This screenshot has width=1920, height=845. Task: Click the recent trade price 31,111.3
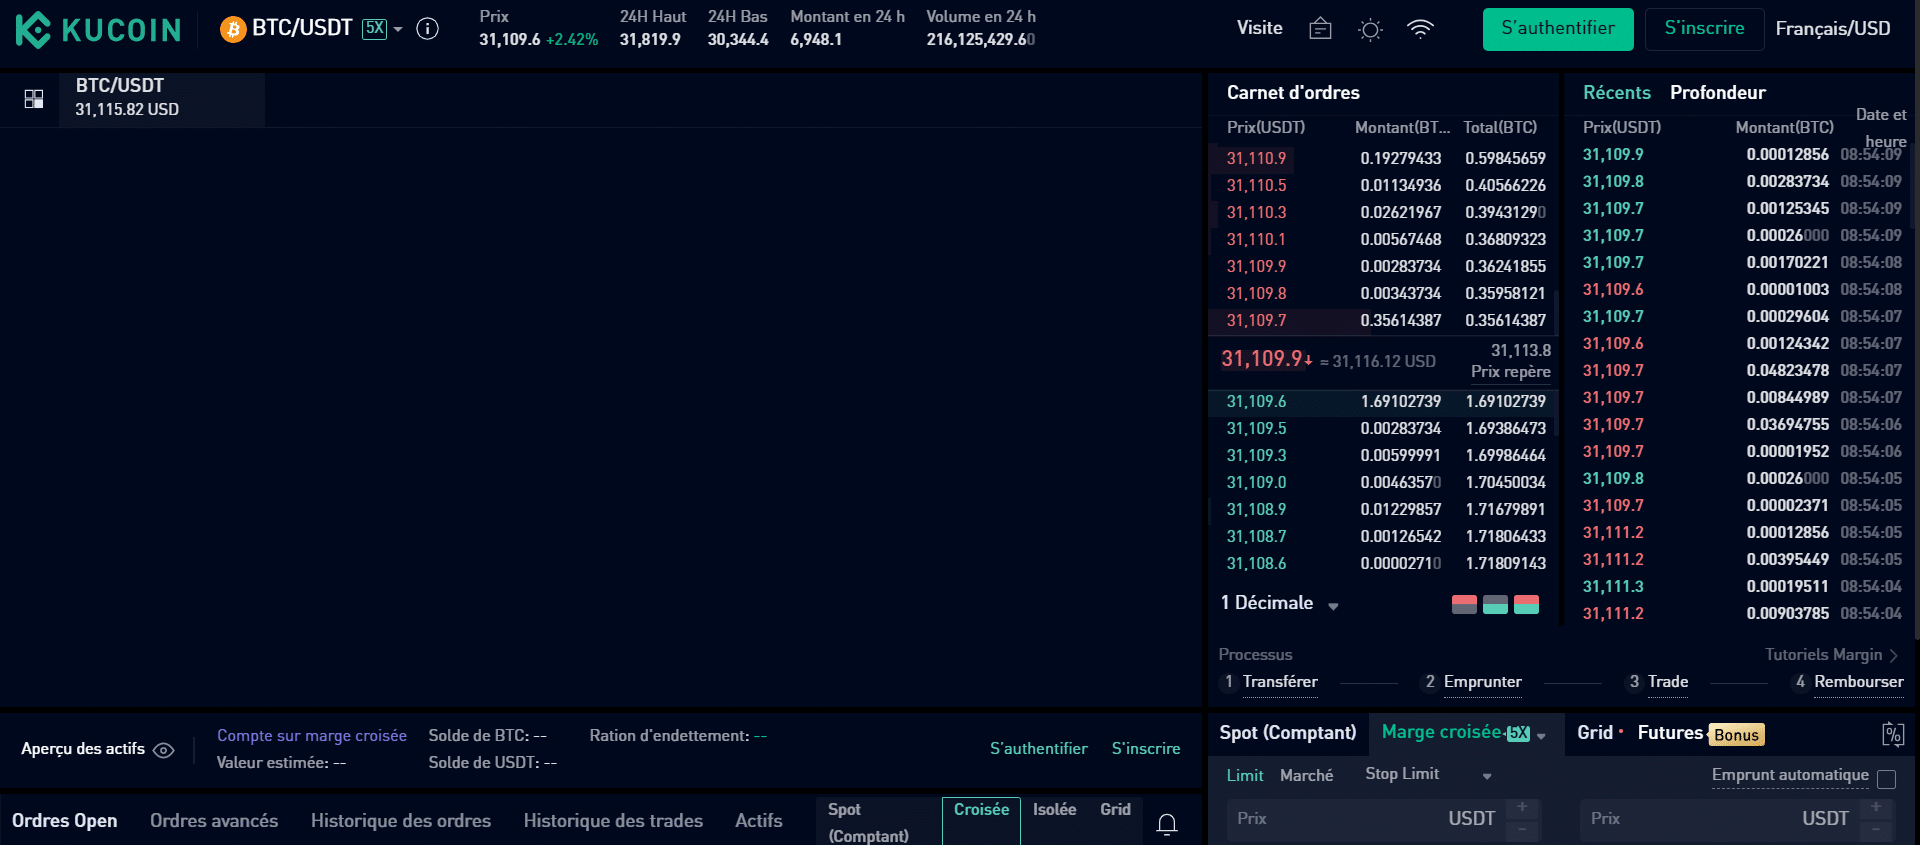pyautogui.click(x=1612, y=587)
